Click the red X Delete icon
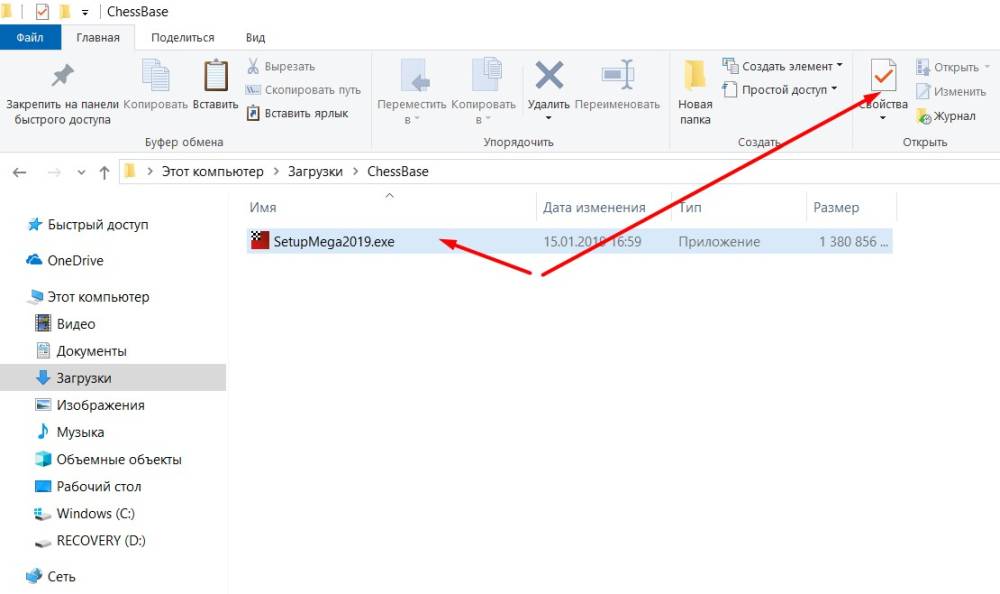The image size is (1000, 594). pos(548,77)
